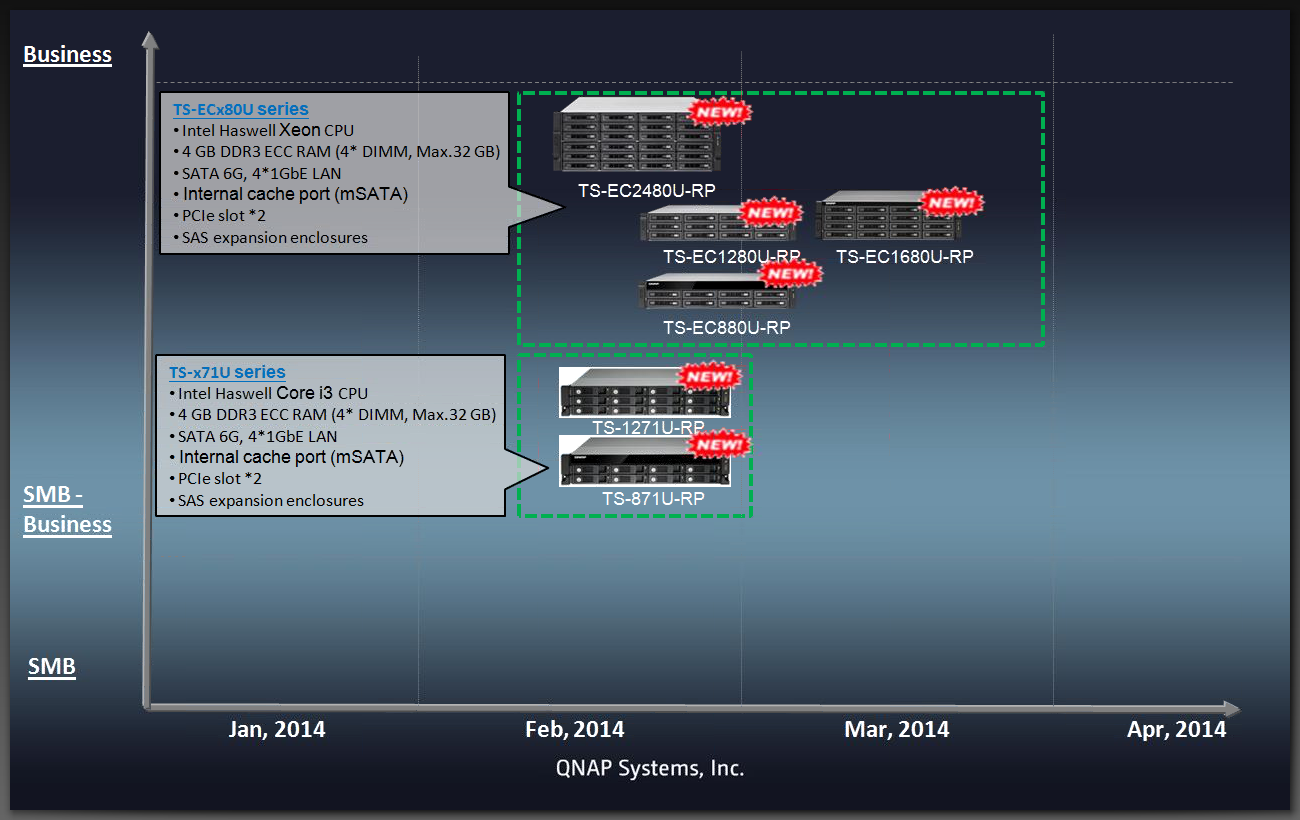Click the NEW badge on TS-871U-RP
This screenshot has width=1300, height=820.
721,444
